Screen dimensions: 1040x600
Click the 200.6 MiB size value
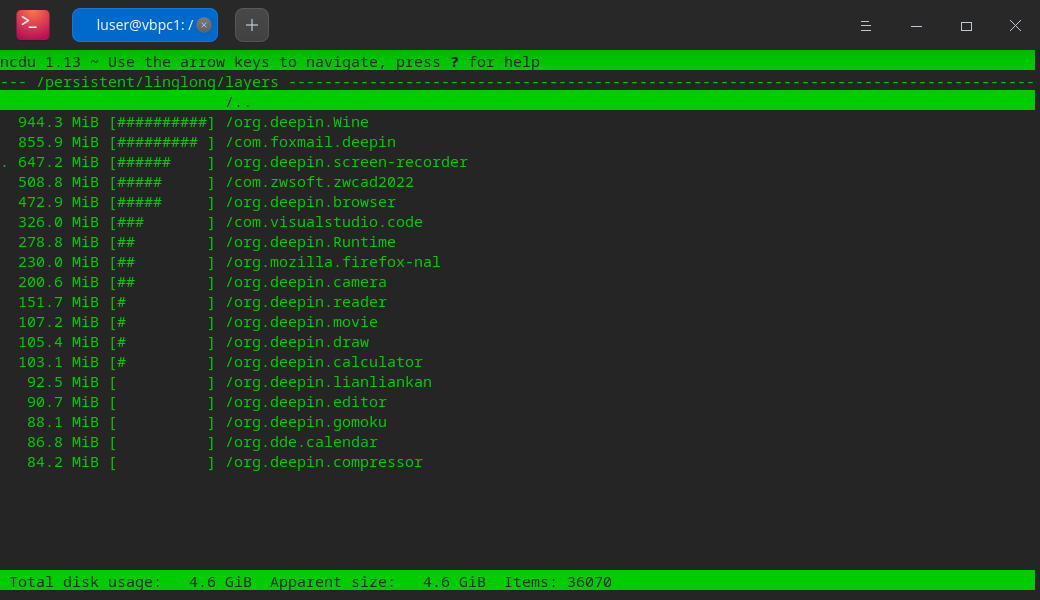58,282
